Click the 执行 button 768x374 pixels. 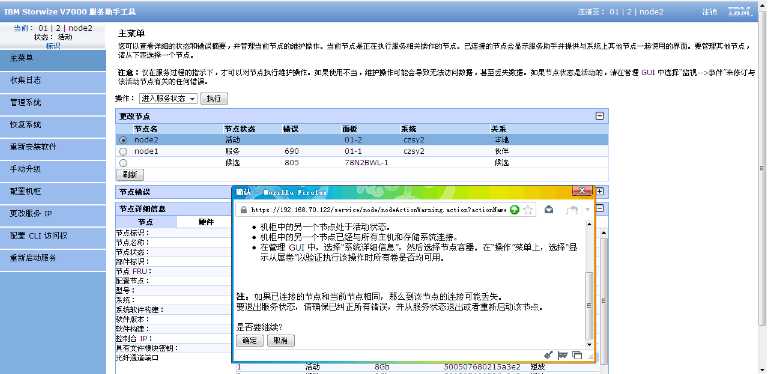pyautogui.click(x=214, y=98)
